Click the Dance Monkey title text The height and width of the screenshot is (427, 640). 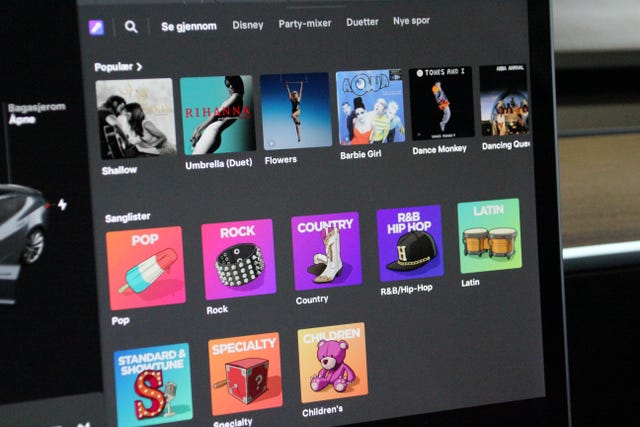point(439,149)
